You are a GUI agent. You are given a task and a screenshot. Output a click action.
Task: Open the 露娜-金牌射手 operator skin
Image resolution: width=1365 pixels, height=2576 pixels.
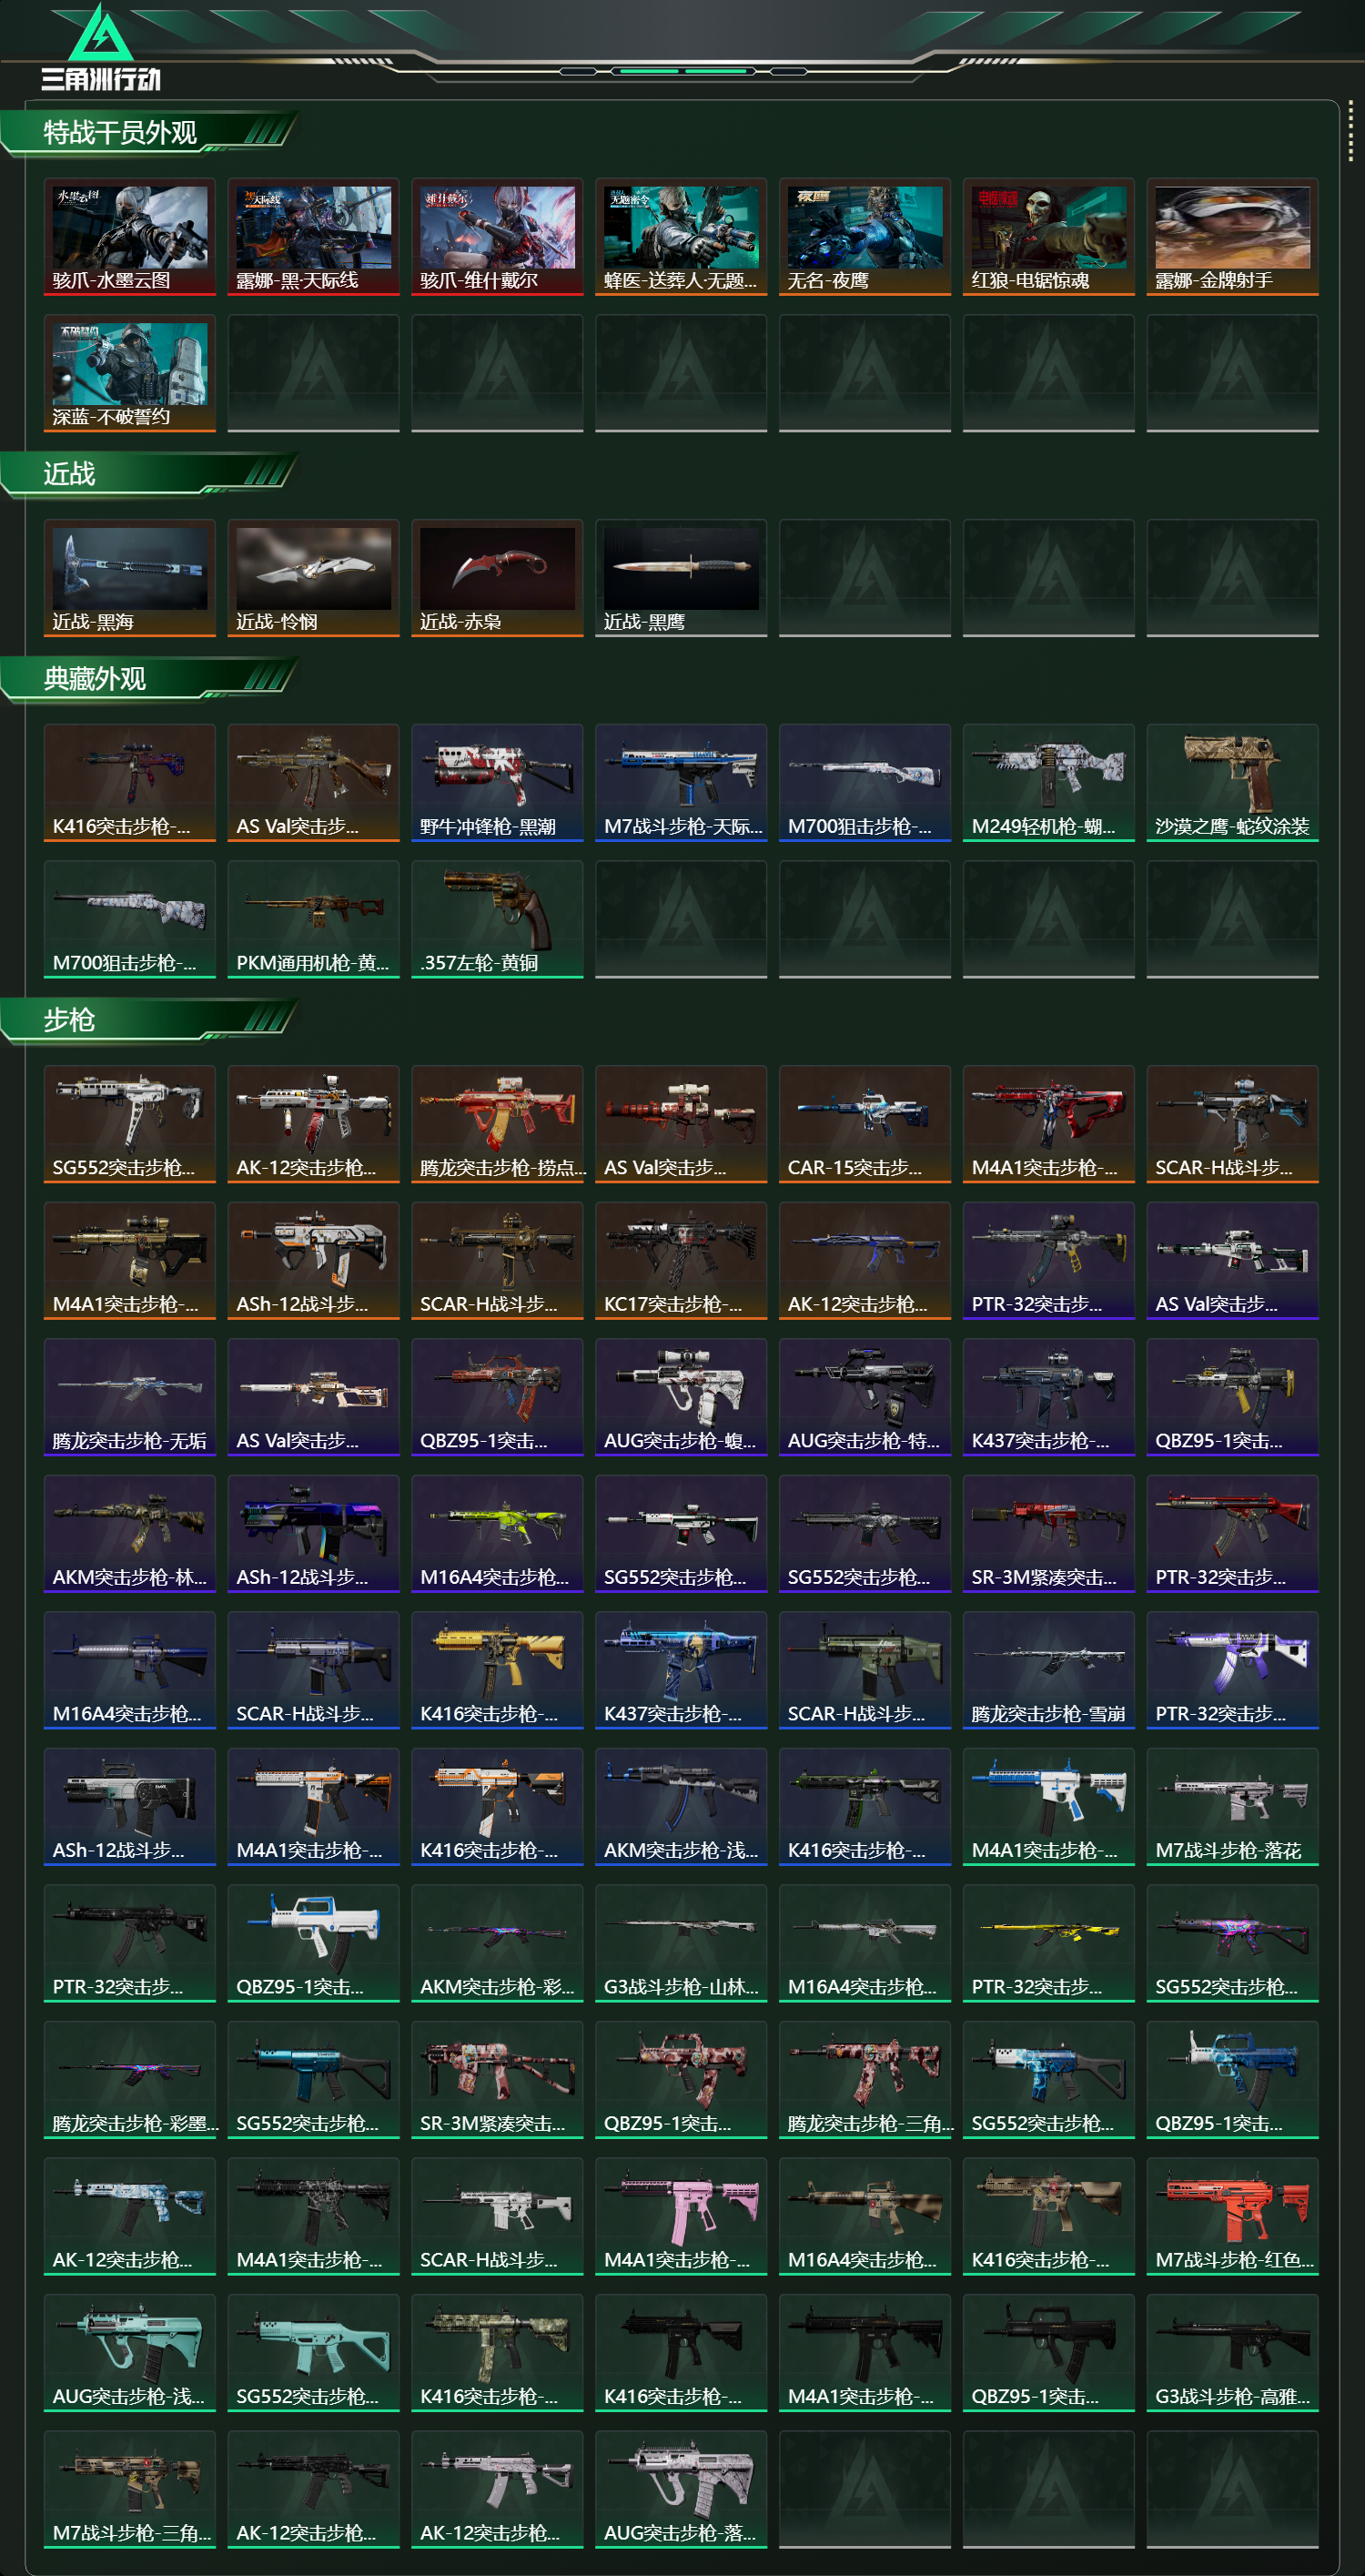(x=1233, y=237)
